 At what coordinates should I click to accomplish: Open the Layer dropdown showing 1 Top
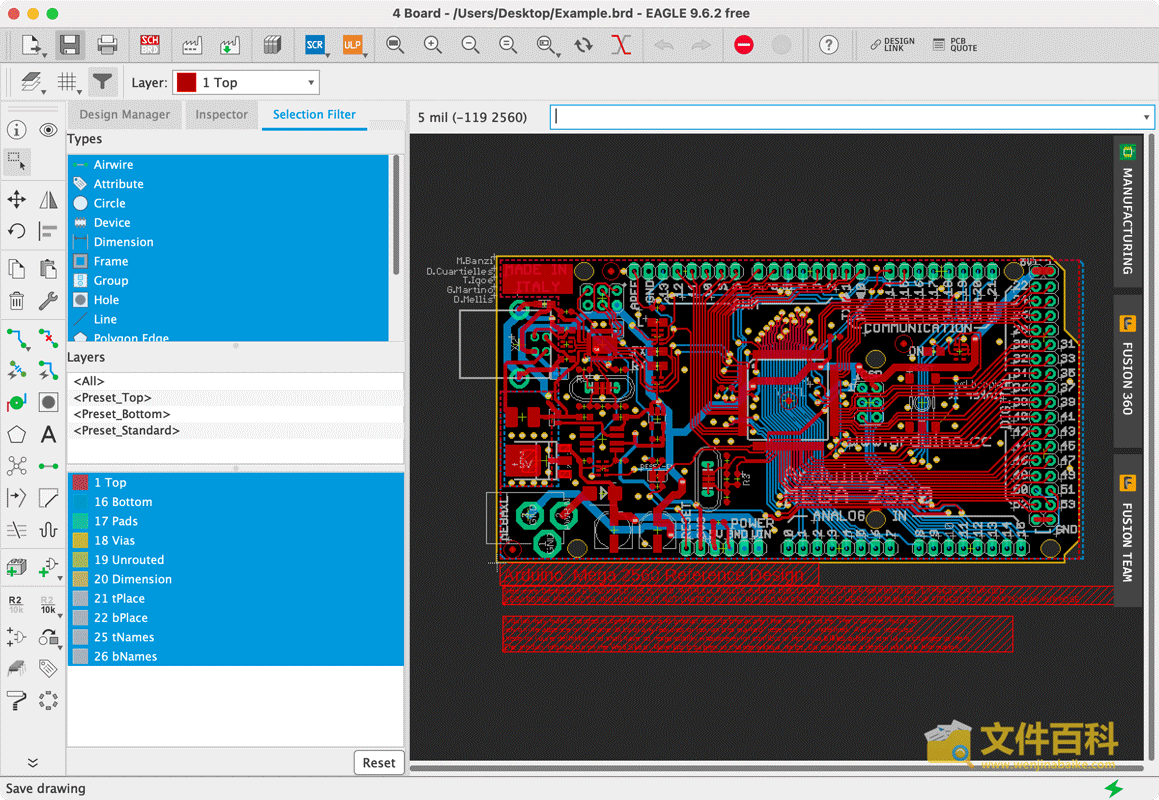point(246,83)
